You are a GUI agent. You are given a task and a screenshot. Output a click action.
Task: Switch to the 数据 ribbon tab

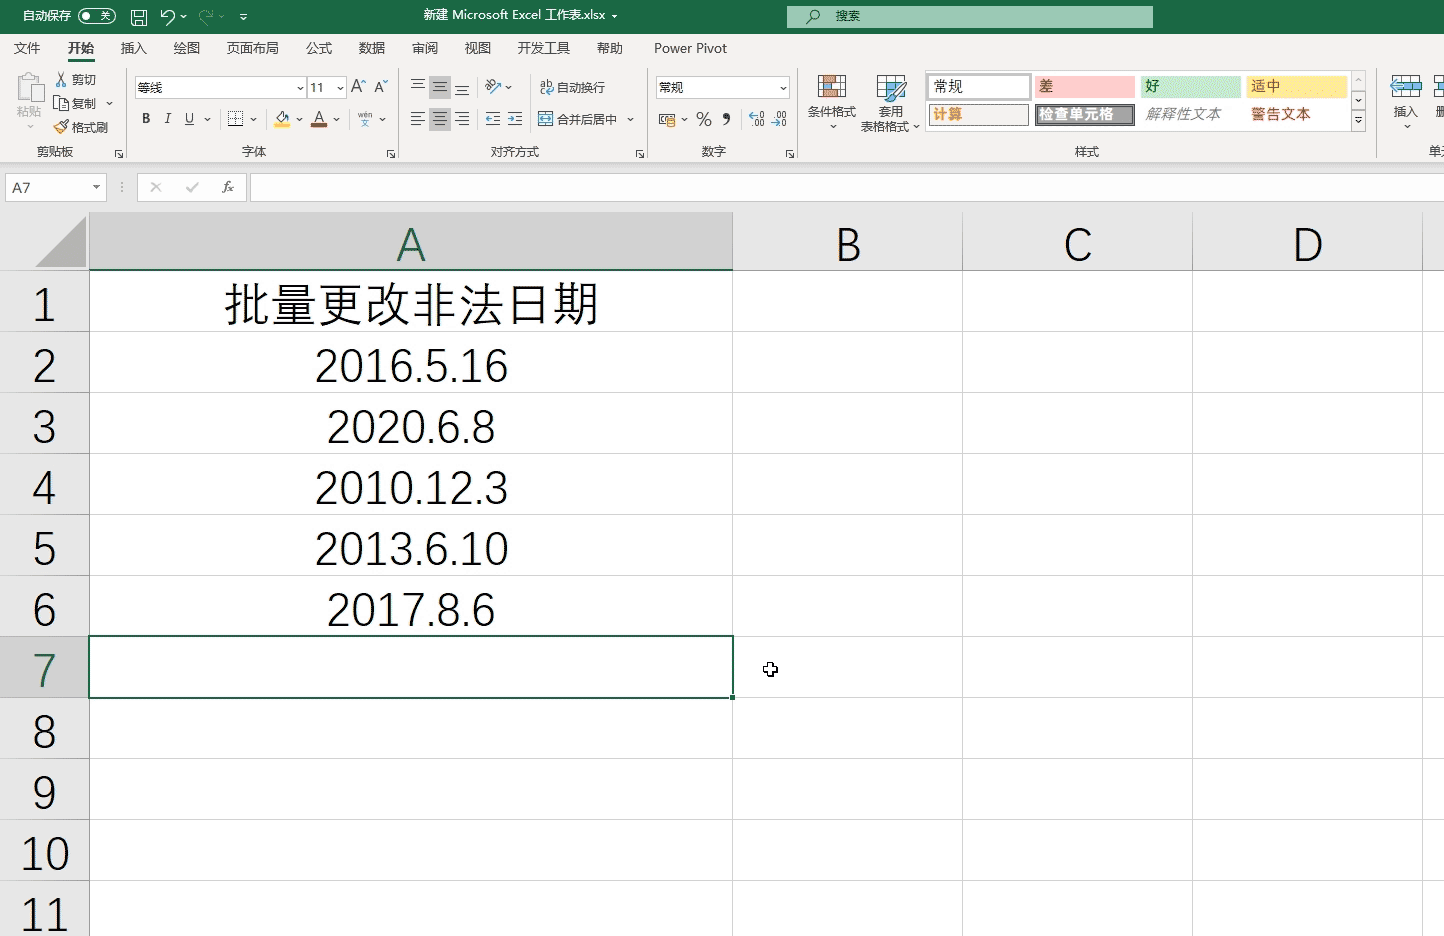click(371, 47)
